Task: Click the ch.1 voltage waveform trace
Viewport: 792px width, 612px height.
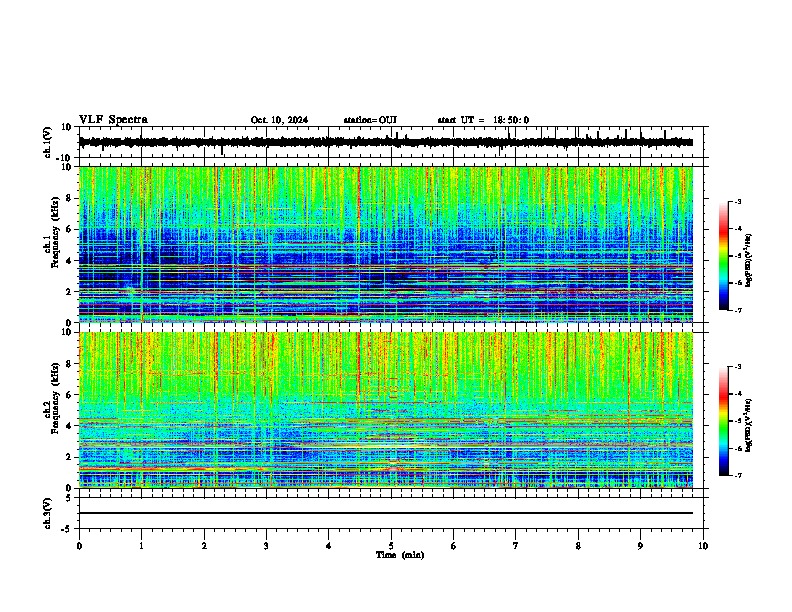Action: click(386, 142)
